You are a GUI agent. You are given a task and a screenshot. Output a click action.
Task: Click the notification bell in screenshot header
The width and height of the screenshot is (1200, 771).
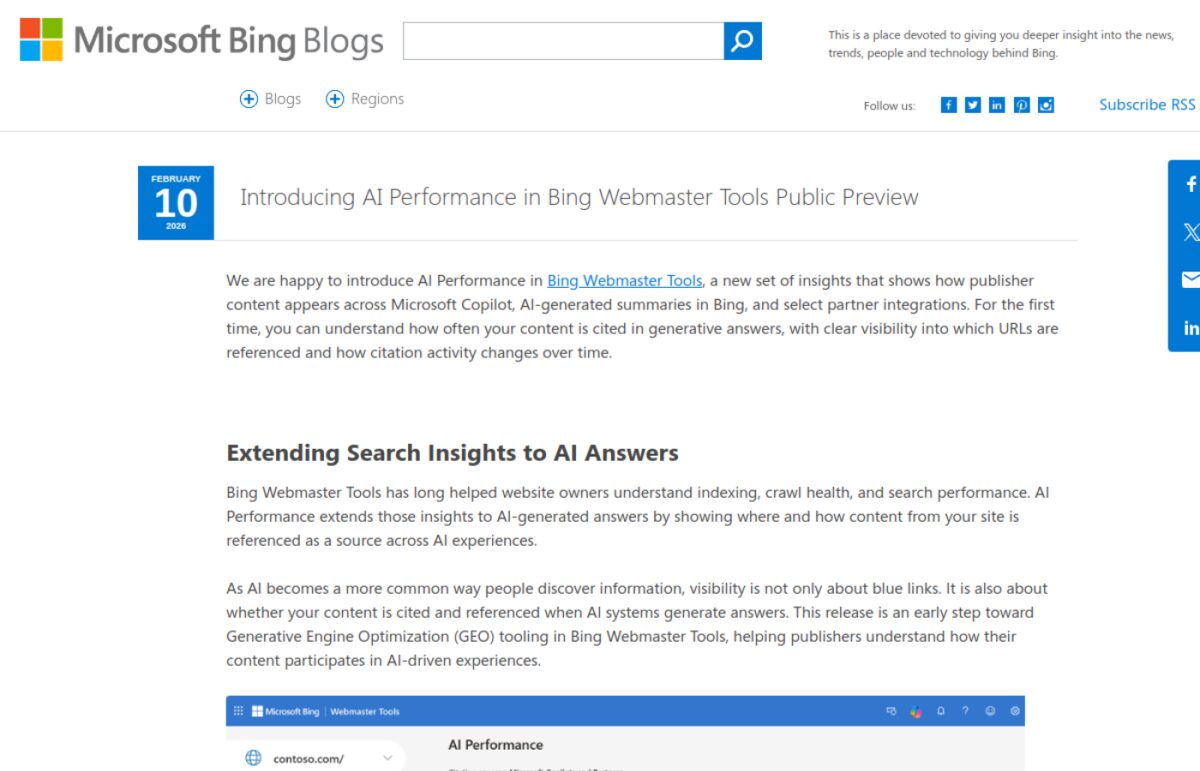940,711
